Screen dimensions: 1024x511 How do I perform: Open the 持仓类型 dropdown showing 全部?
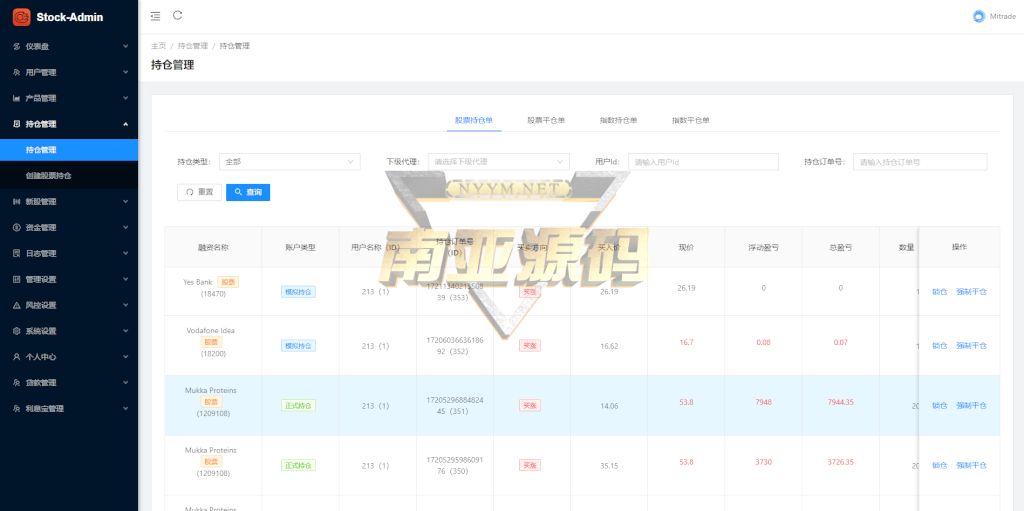[x=289, y=161]
